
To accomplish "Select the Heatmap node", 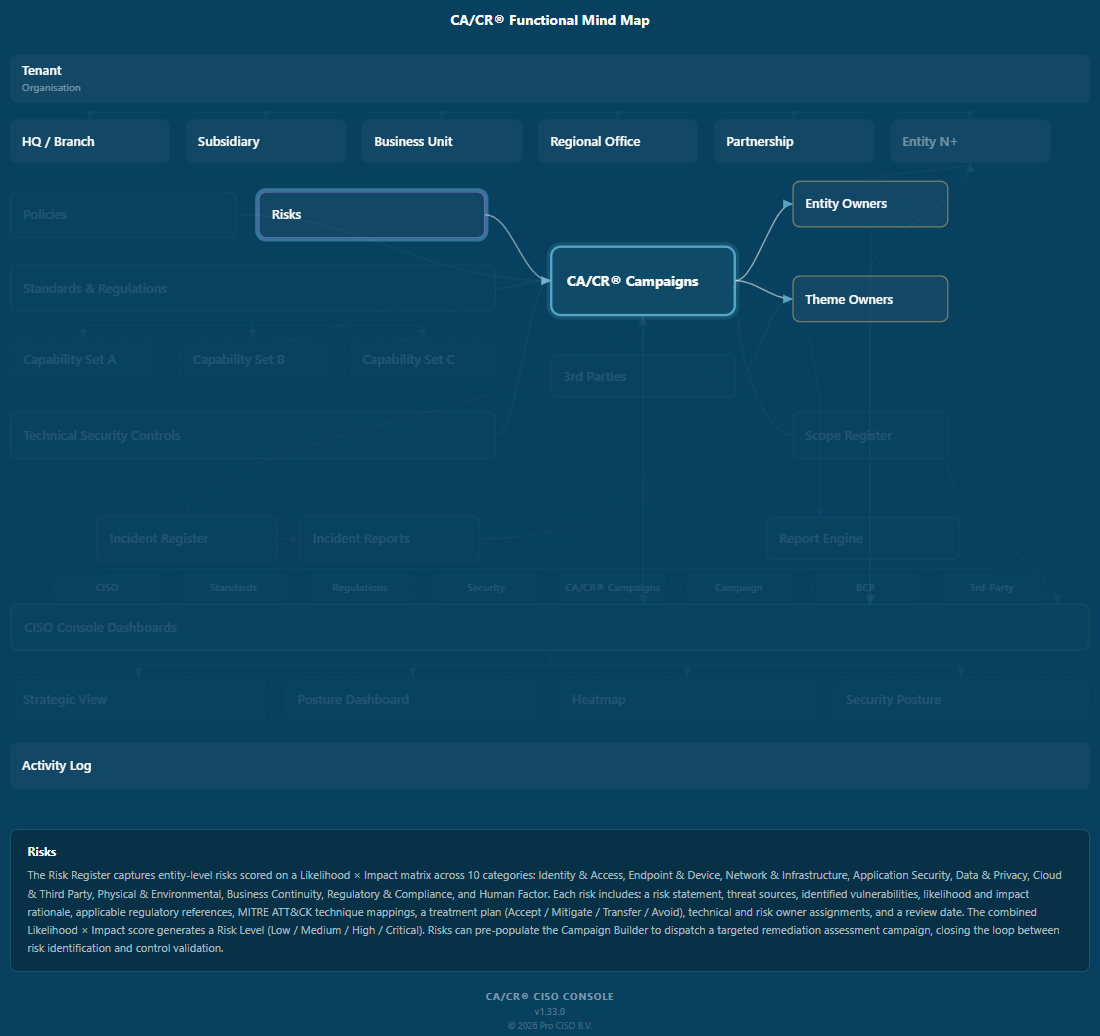I will click(687, 699).
